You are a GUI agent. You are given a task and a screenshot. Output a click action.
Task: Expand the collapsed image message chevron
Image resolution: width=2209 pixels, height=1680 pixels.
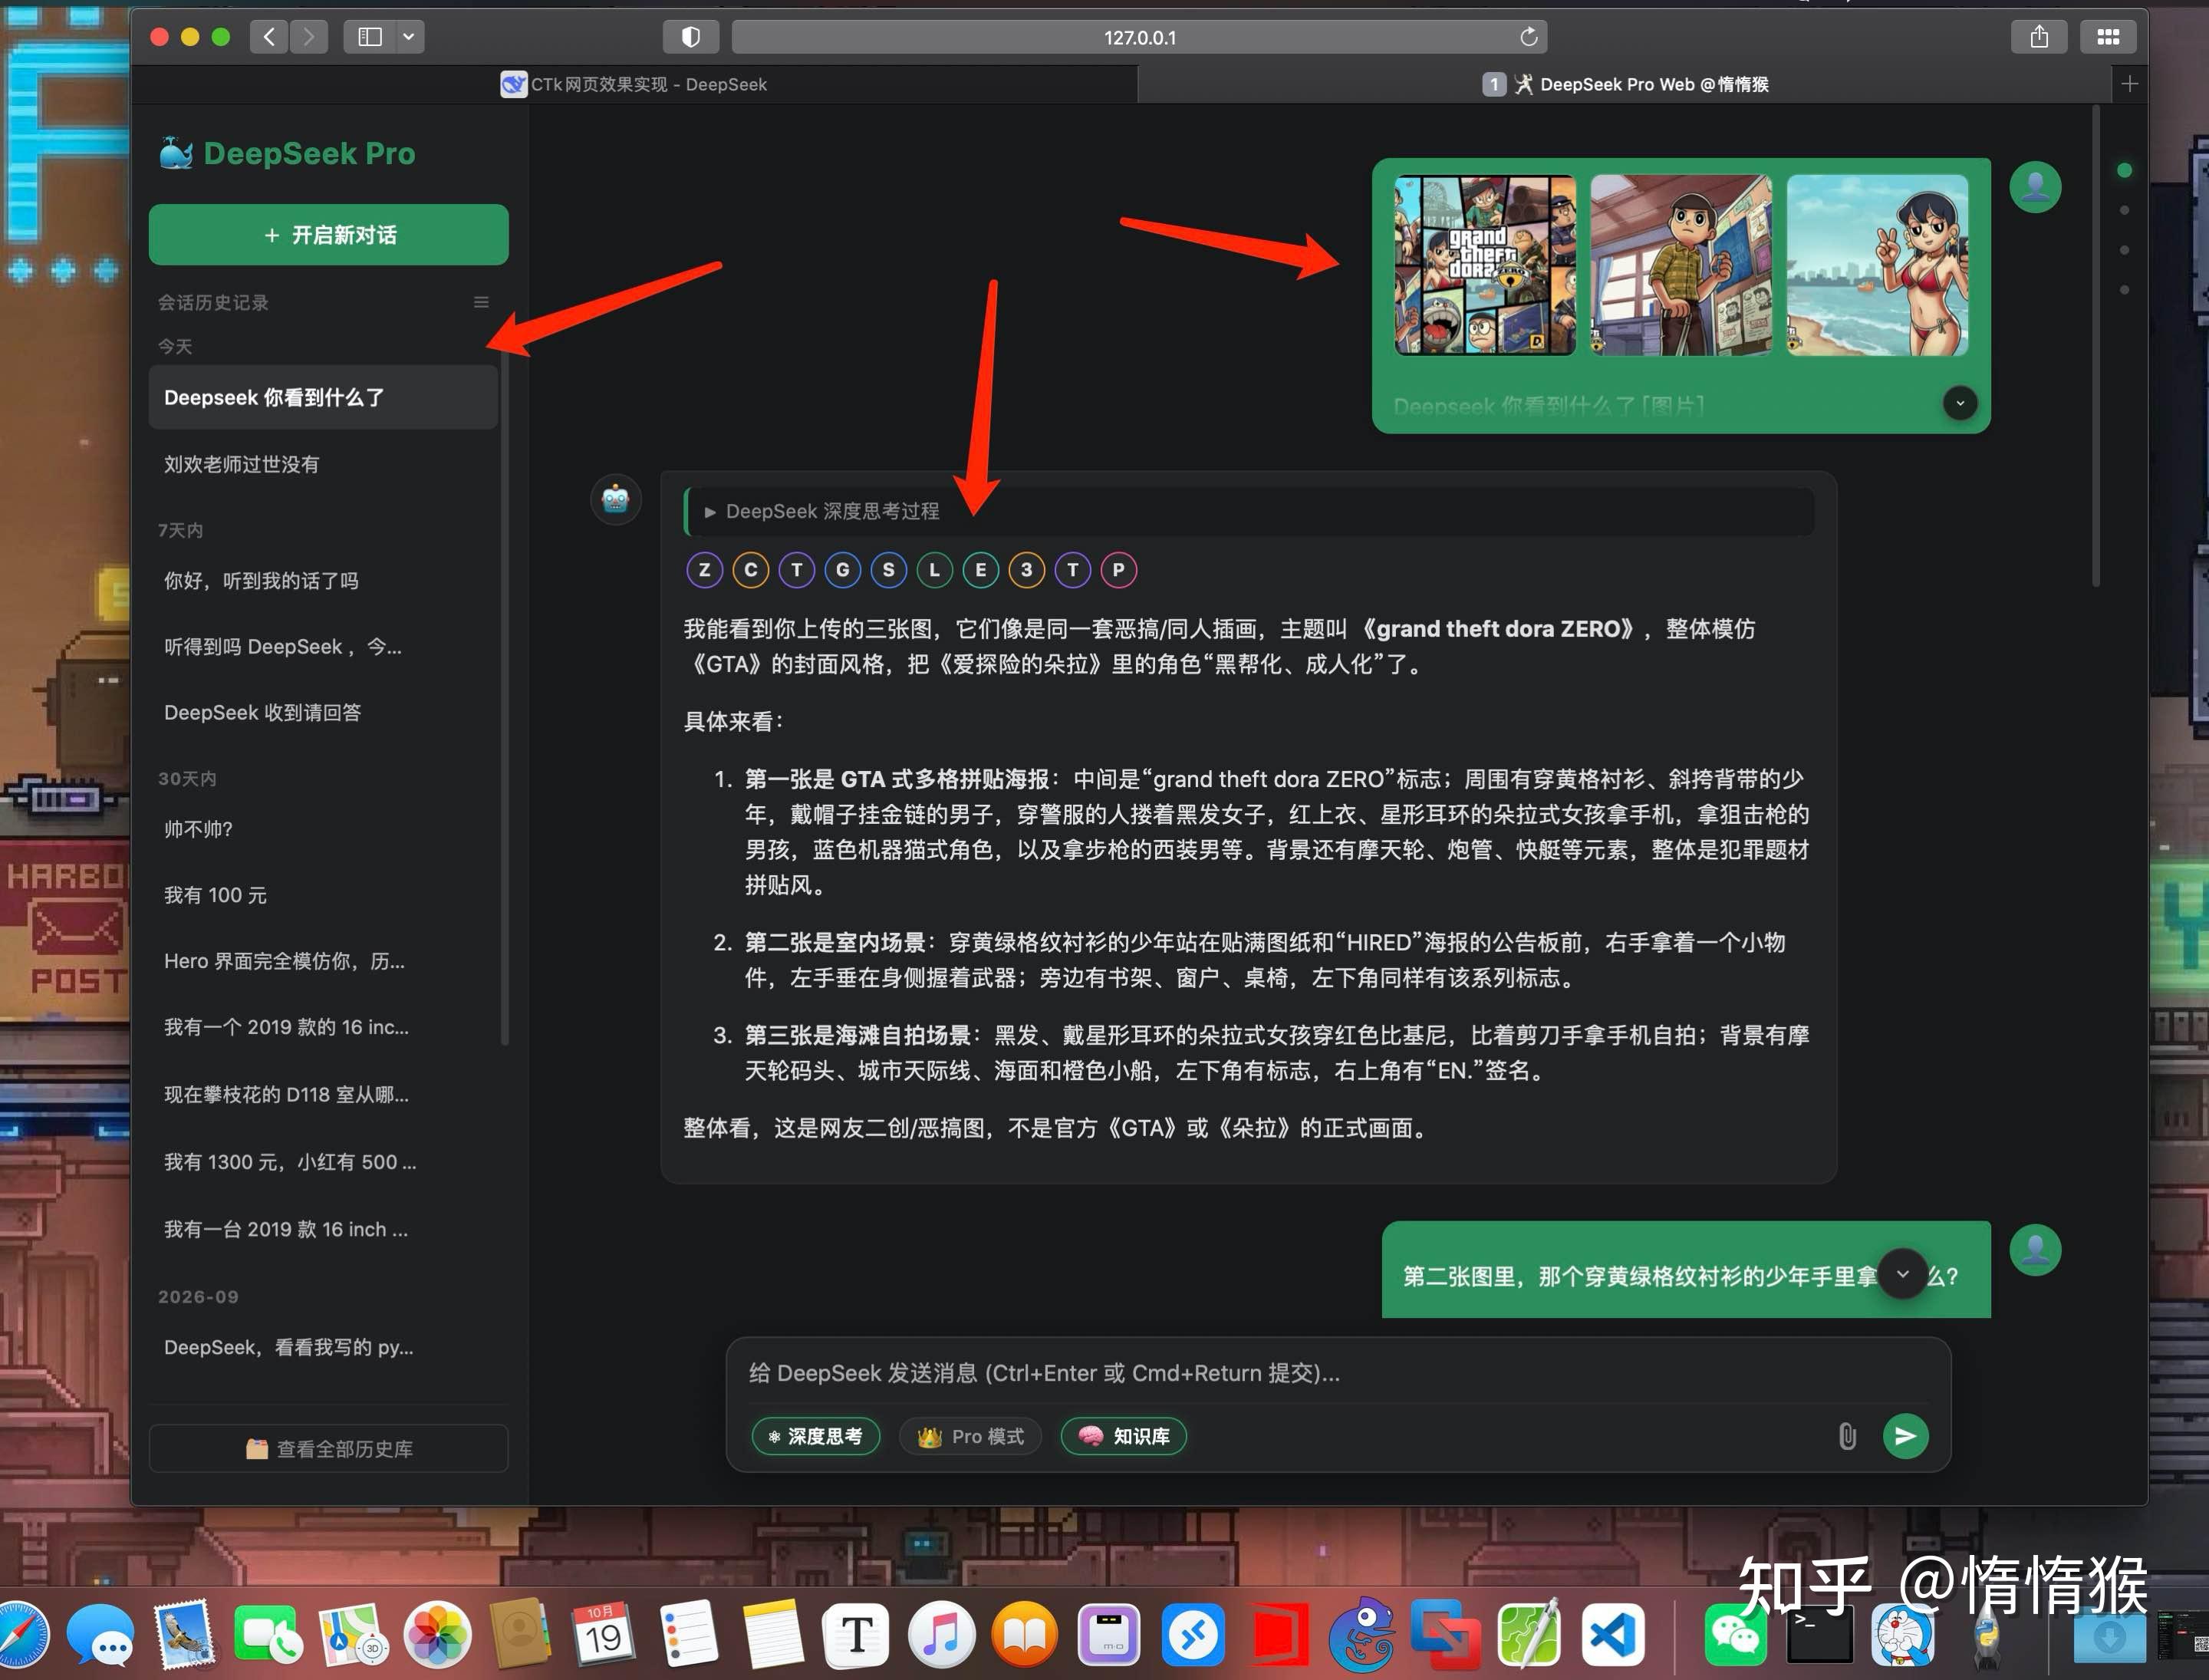(x=1959, y=403)
